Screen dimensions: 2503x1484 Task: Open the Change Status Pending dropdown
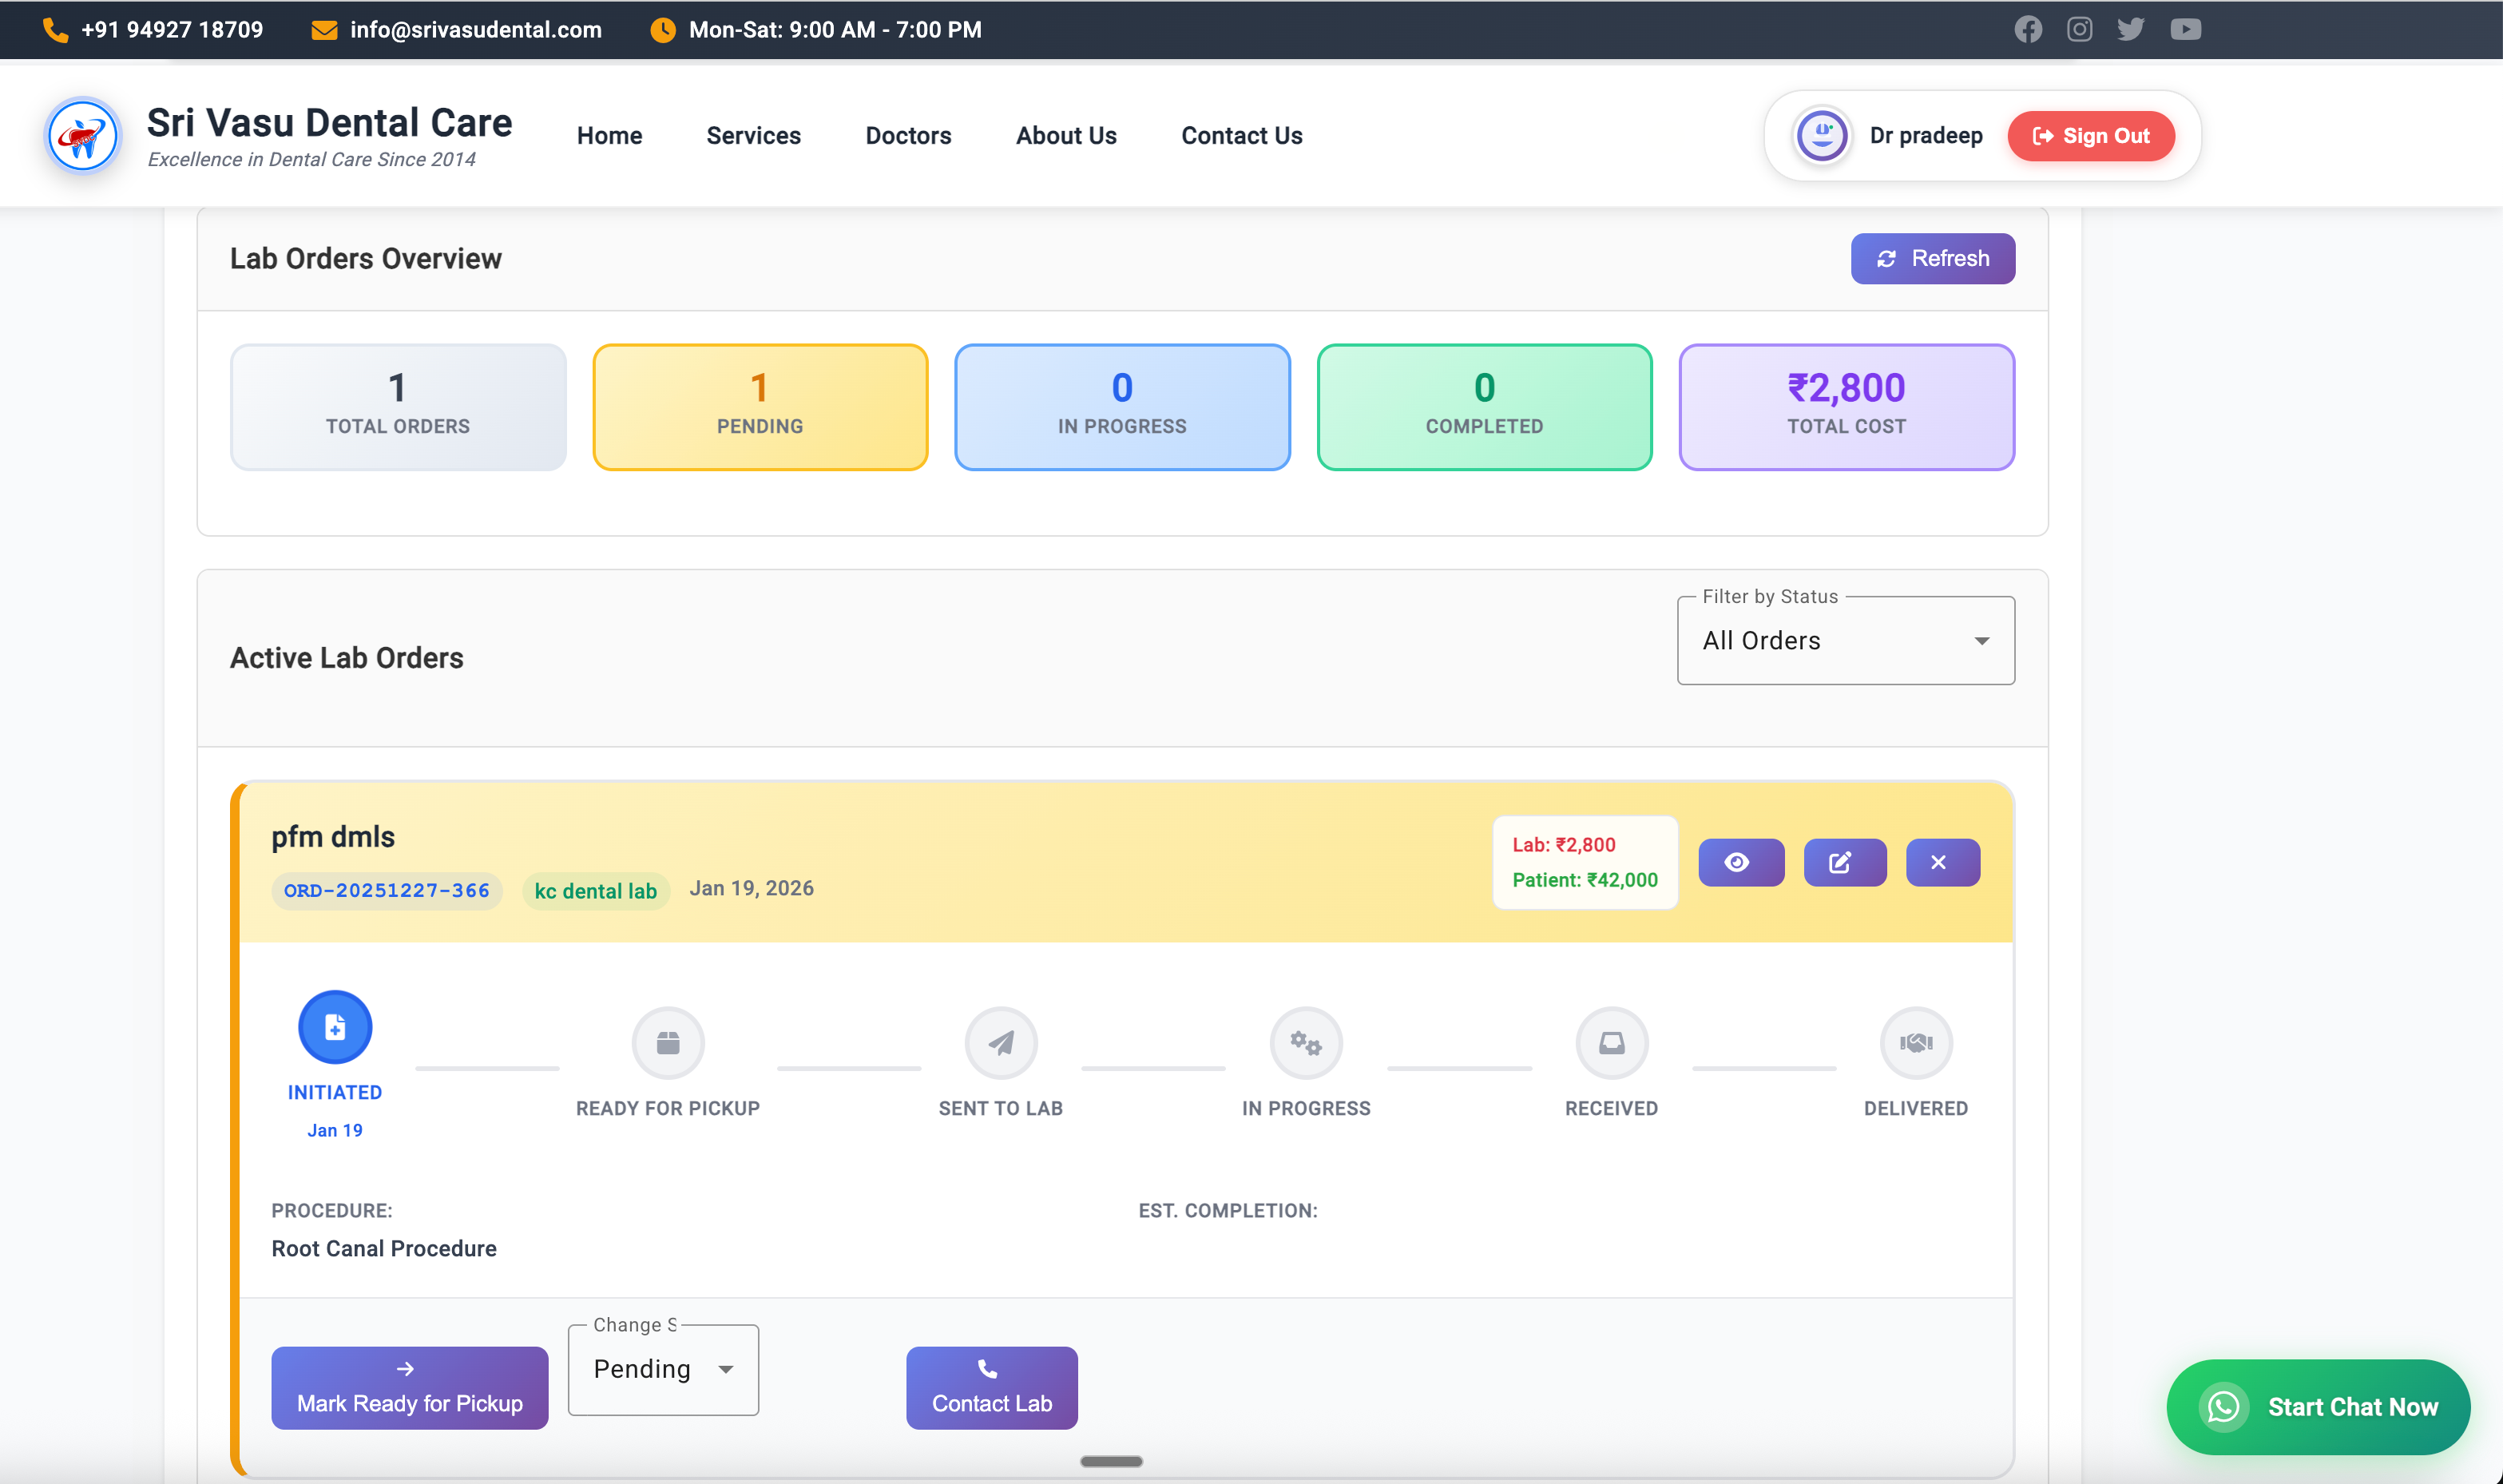point(662,1368)
